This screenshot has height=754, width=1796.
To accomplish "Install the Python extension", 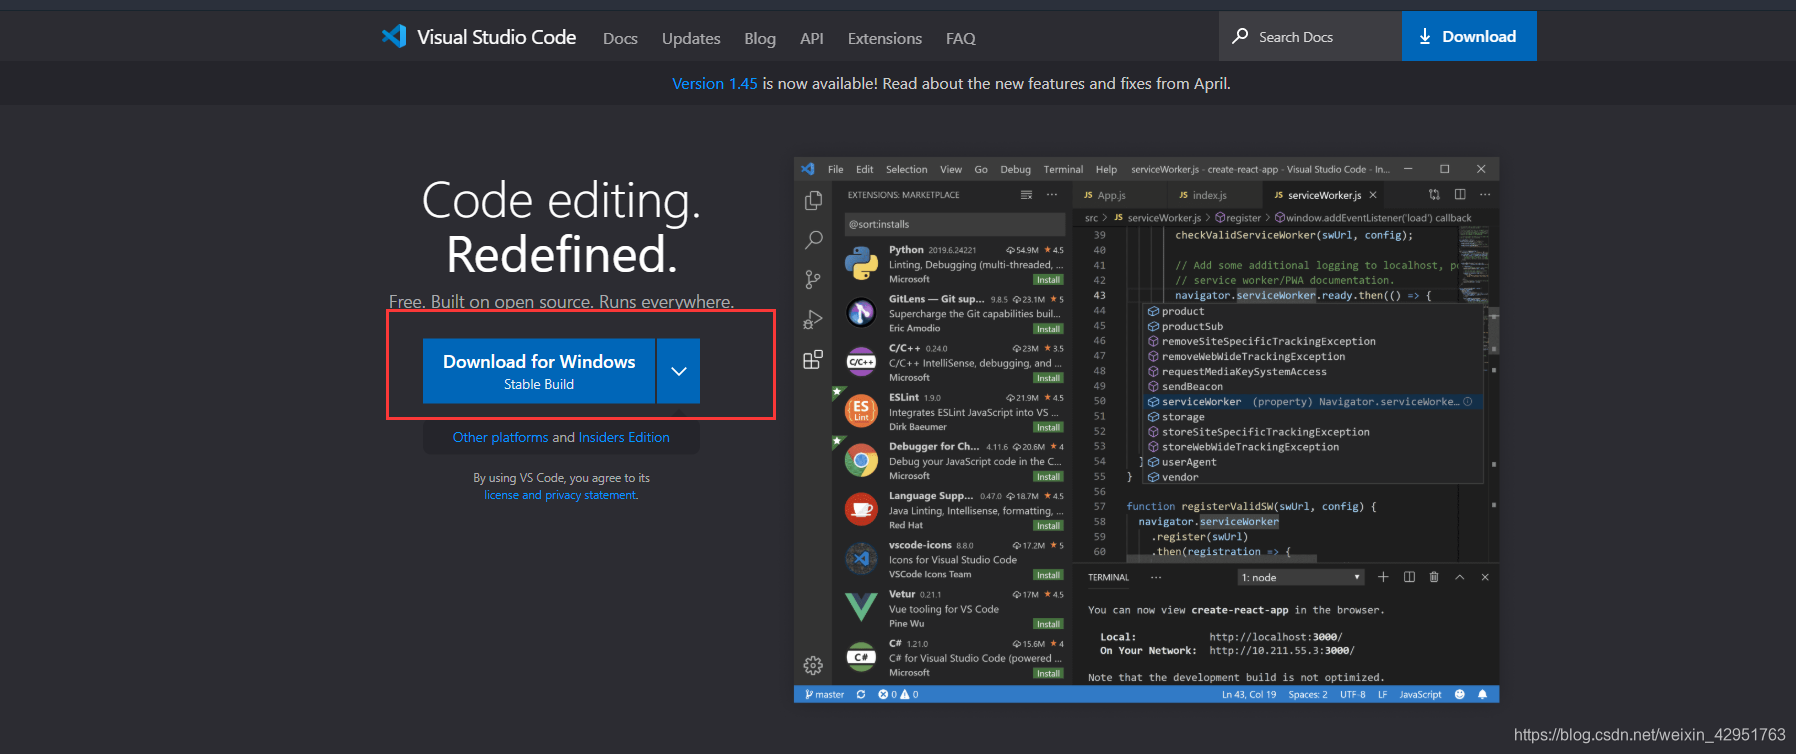I will pyautogui.click(x=1048, y=280).
